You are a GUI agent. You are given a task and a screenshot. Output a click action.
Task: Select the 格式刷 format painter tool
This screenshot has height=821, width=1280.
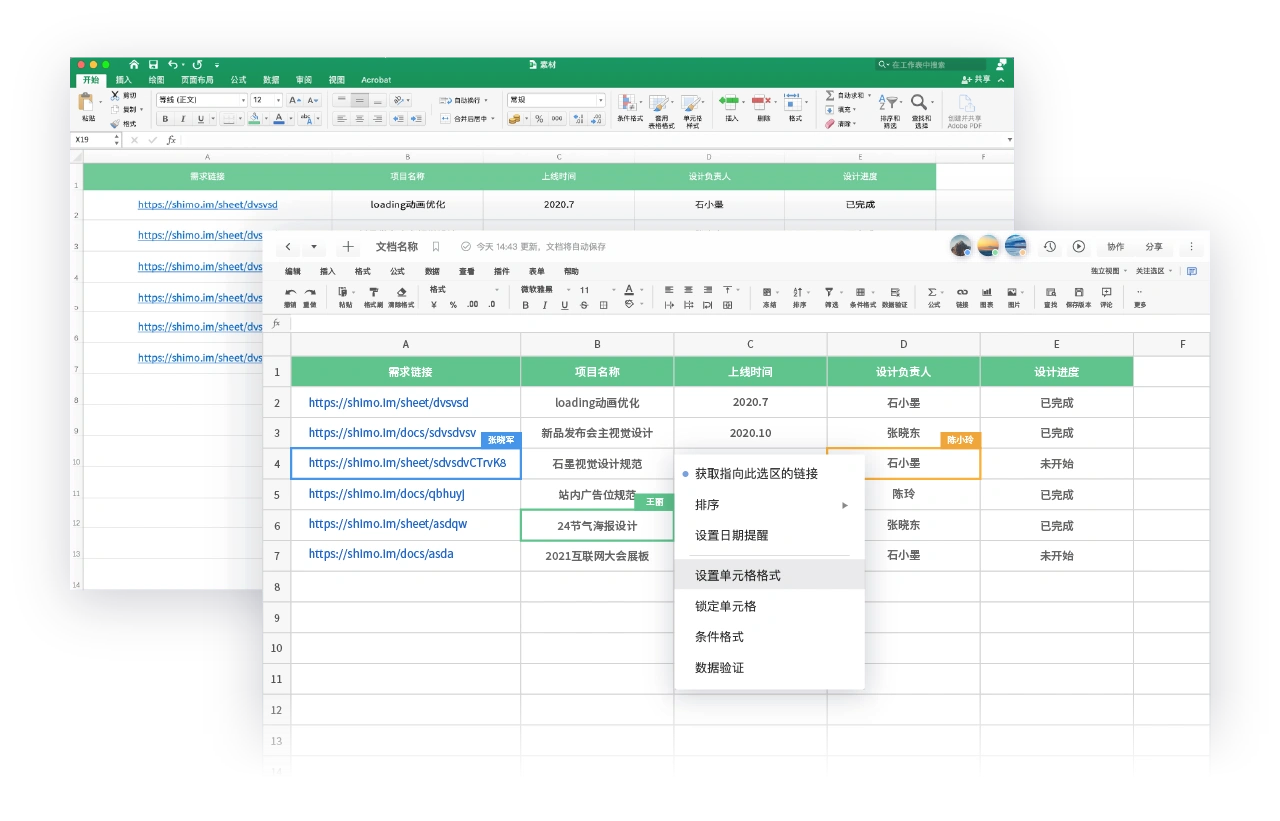coord(373,292)
